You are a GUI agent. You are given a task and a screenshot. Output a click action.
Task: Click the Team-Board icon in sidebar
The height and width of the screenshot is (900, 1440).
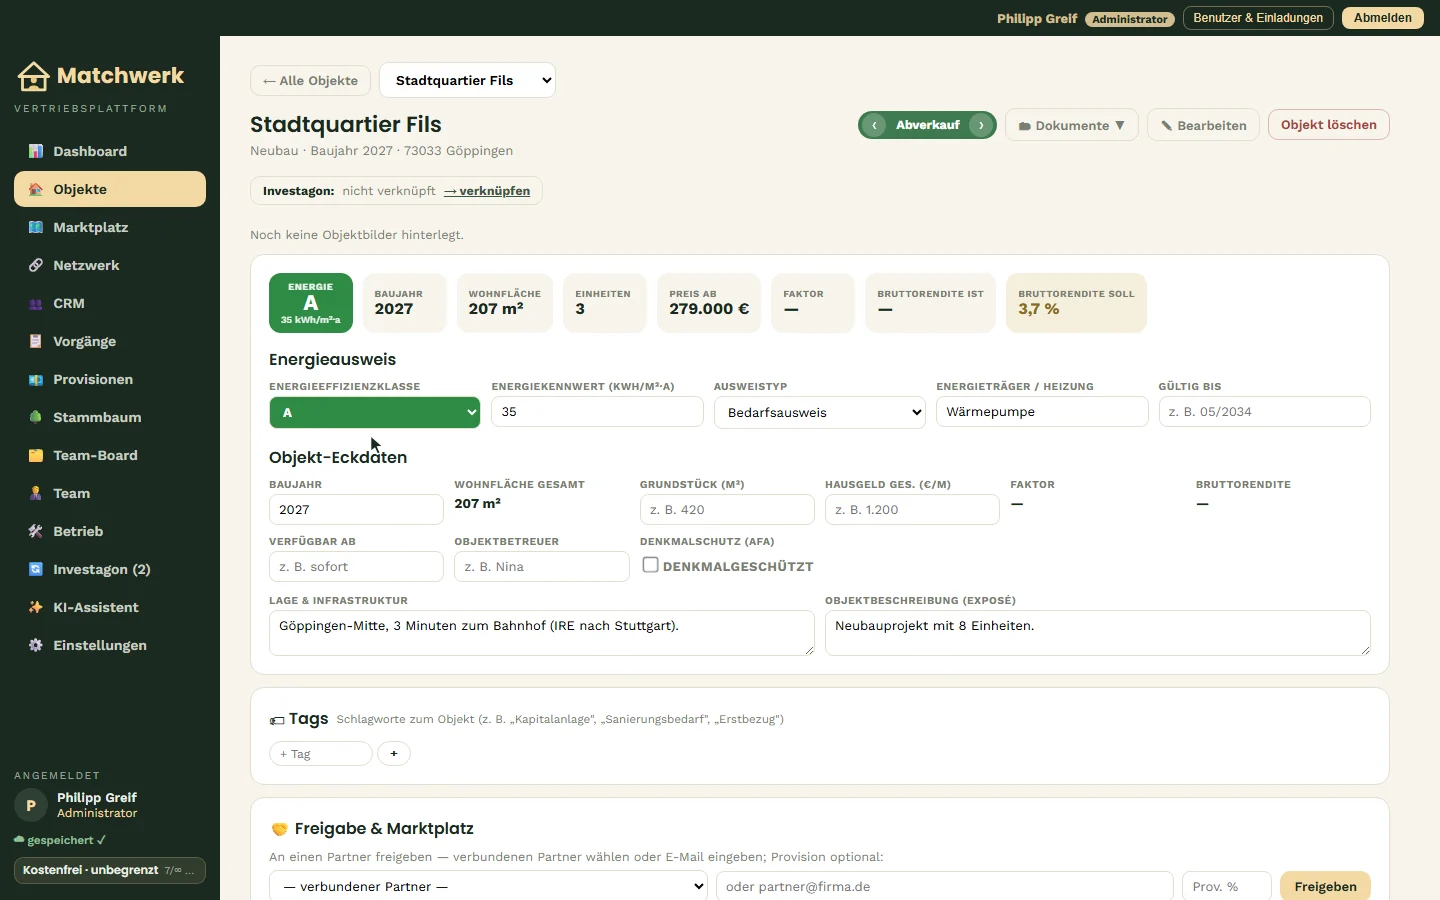point(36,455)
